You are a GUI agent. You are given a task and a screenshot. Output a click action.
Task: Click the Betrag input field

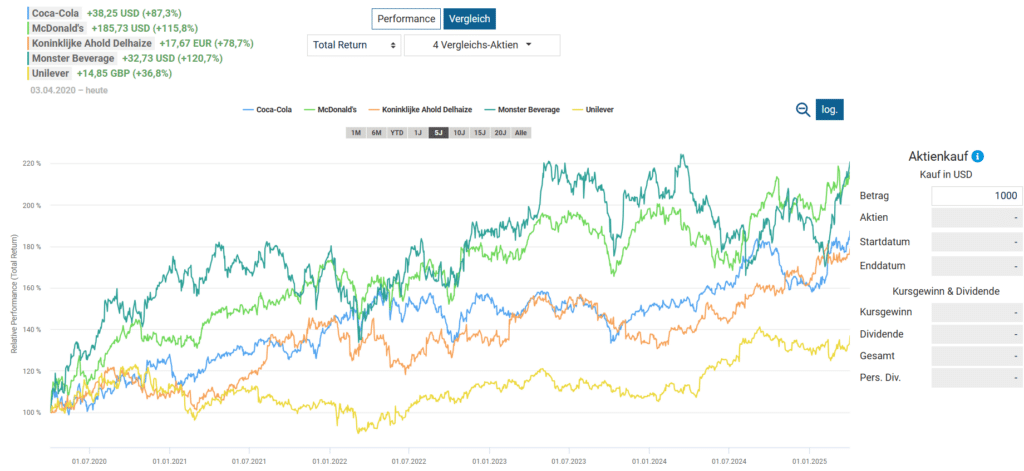[976, 196]
